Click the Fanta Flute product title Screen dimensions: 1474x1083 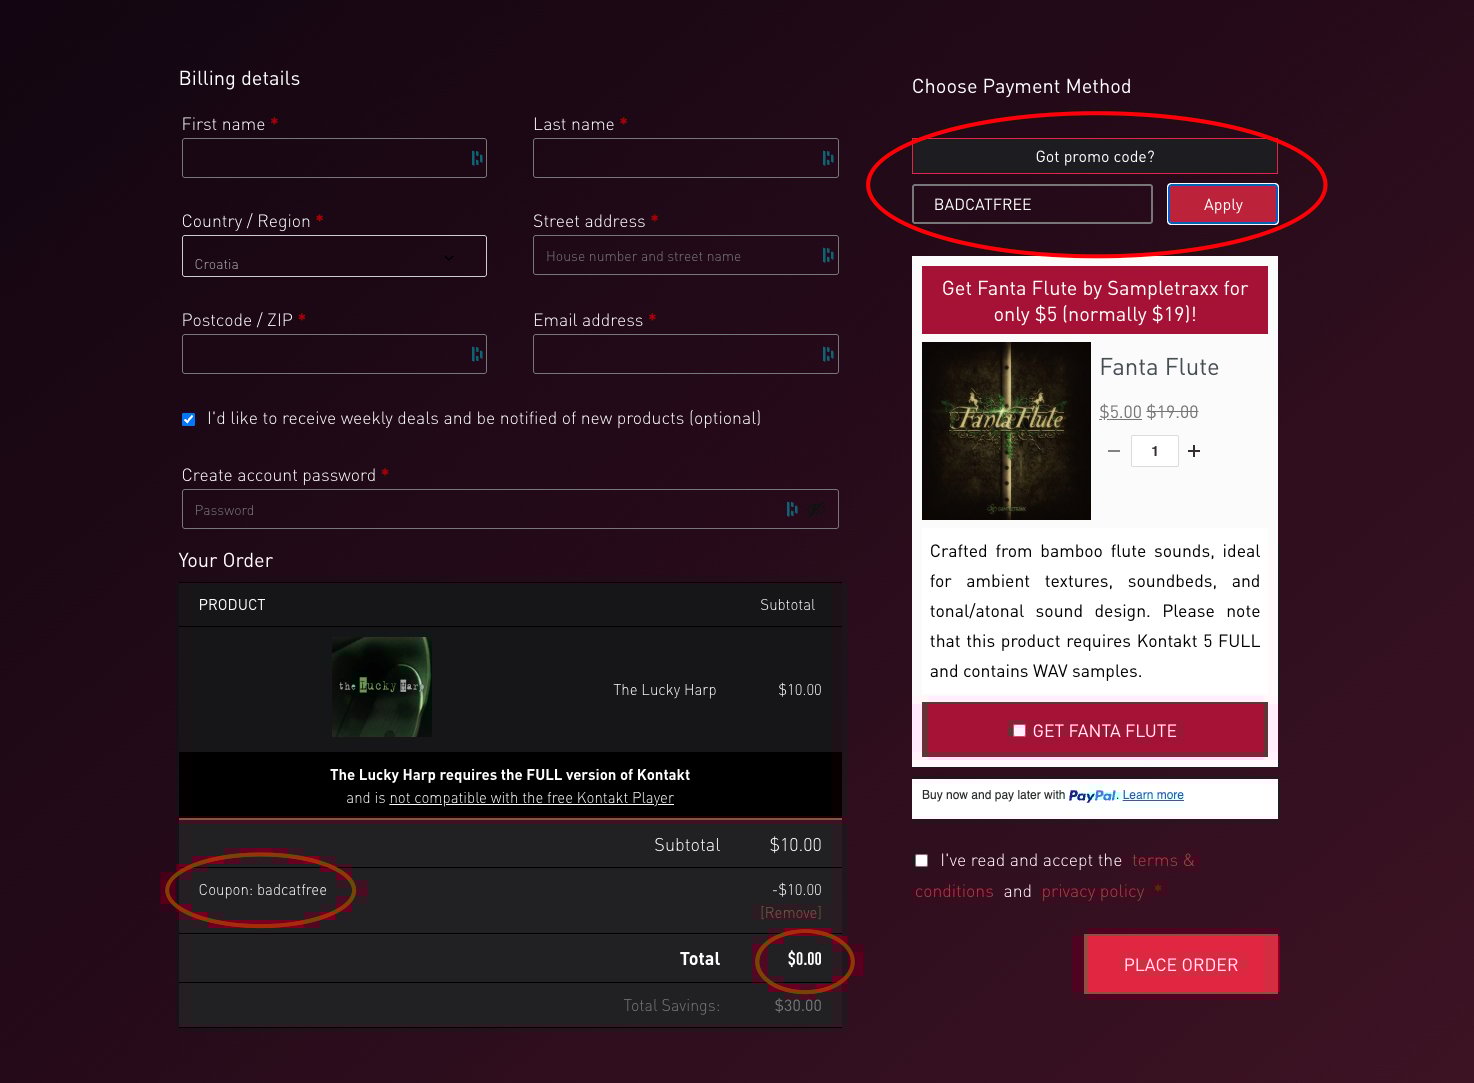point(1159,367)
